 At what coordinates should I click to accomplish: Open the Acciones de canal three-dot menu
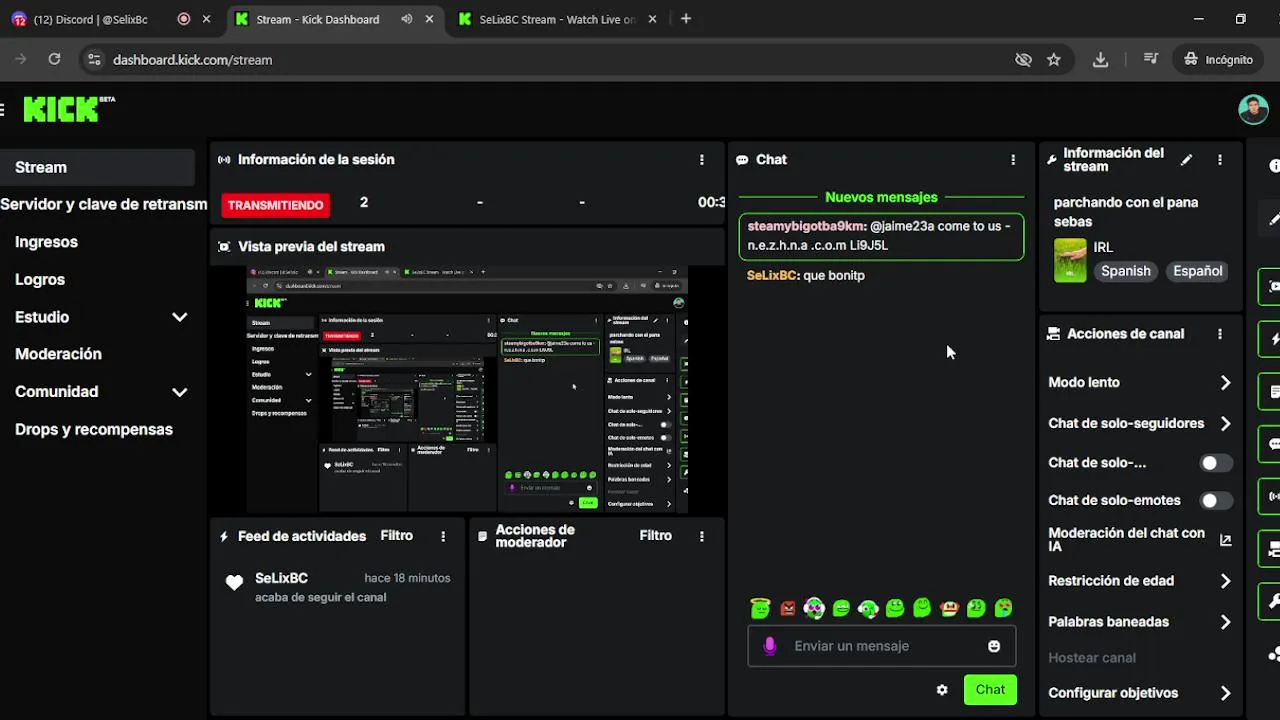[1220, 334]
